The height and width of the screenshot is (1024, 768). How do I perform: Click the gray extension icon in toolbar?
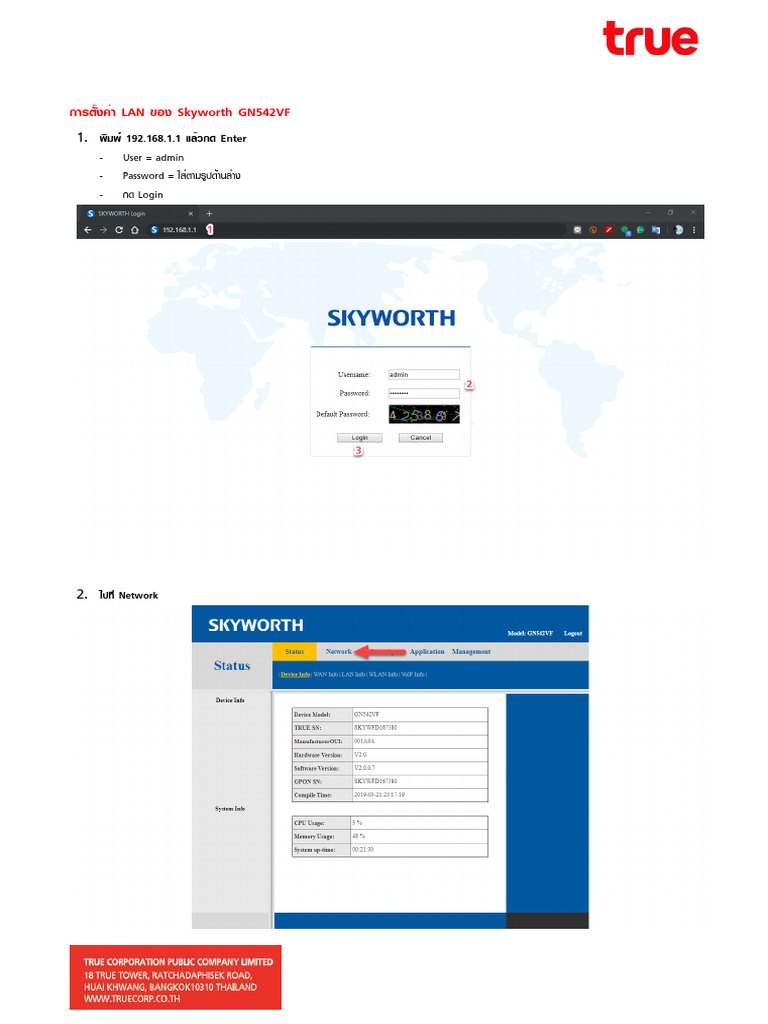(577, 230)
